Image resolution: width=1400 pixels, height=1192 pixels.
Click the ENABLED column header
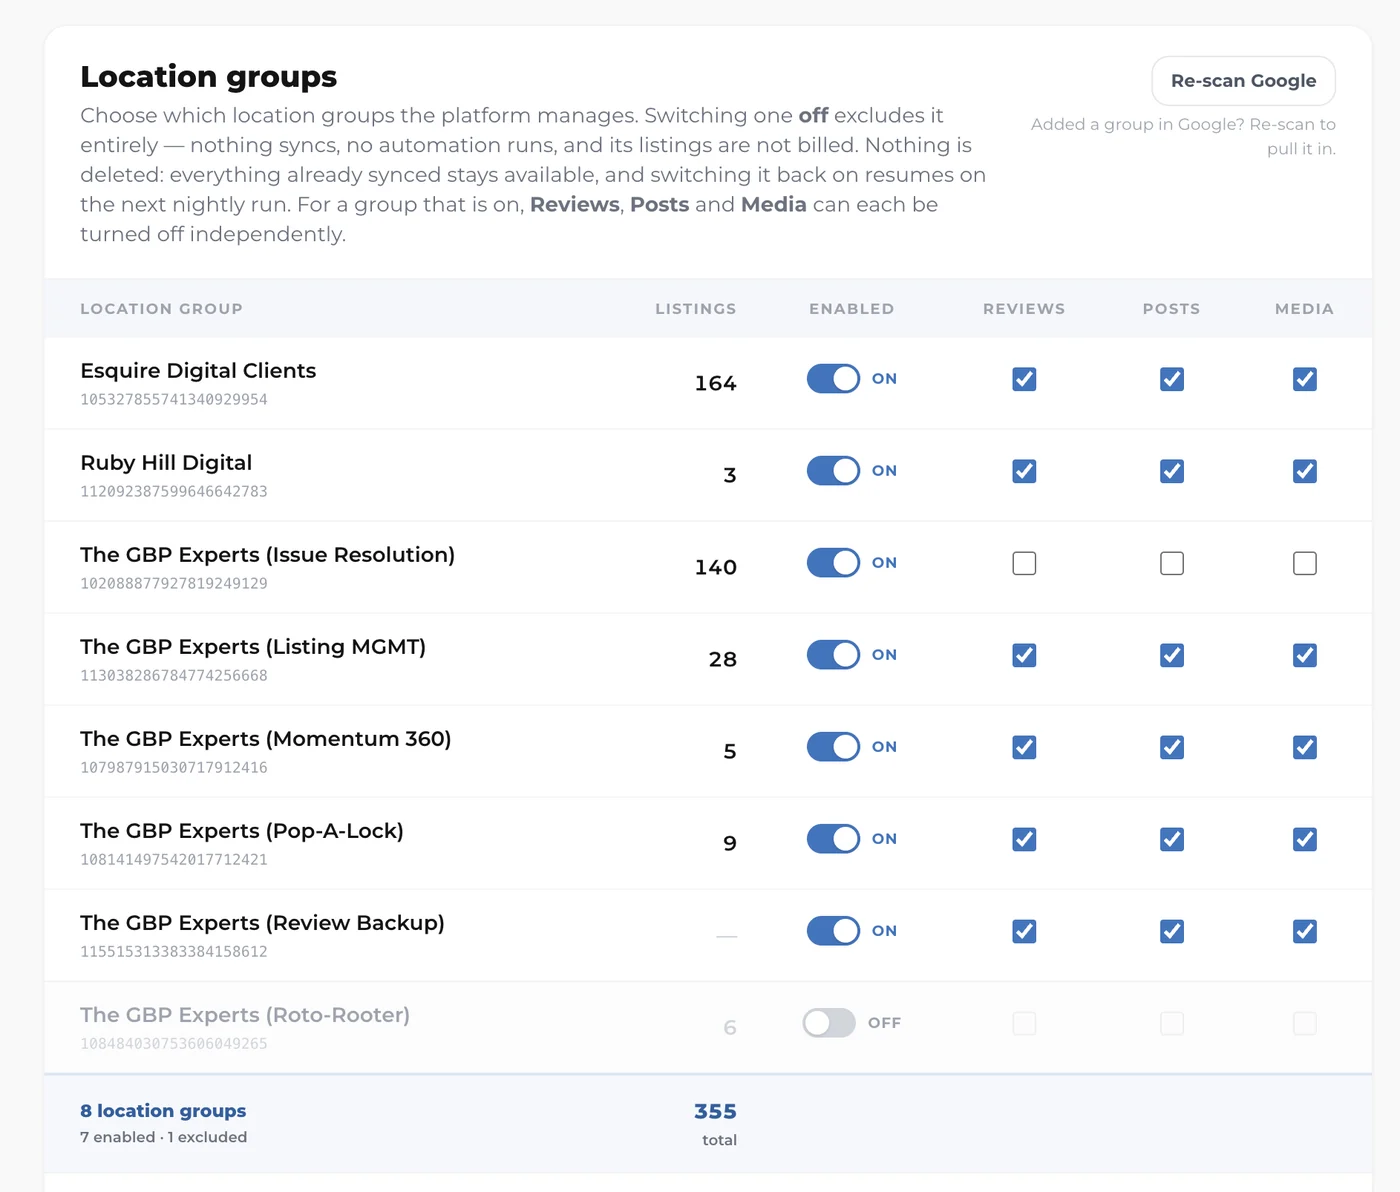(x=852, y=309)
